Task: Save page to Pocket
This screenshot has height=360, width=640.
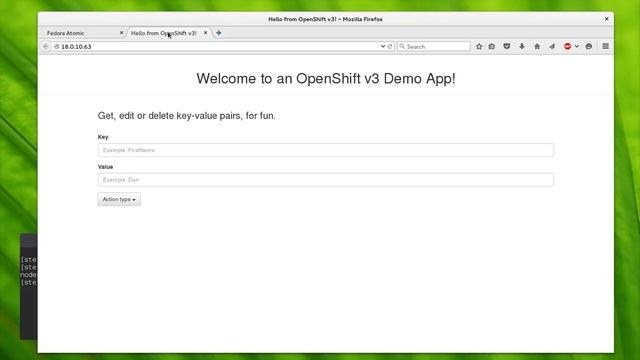Action: (507, 47)
